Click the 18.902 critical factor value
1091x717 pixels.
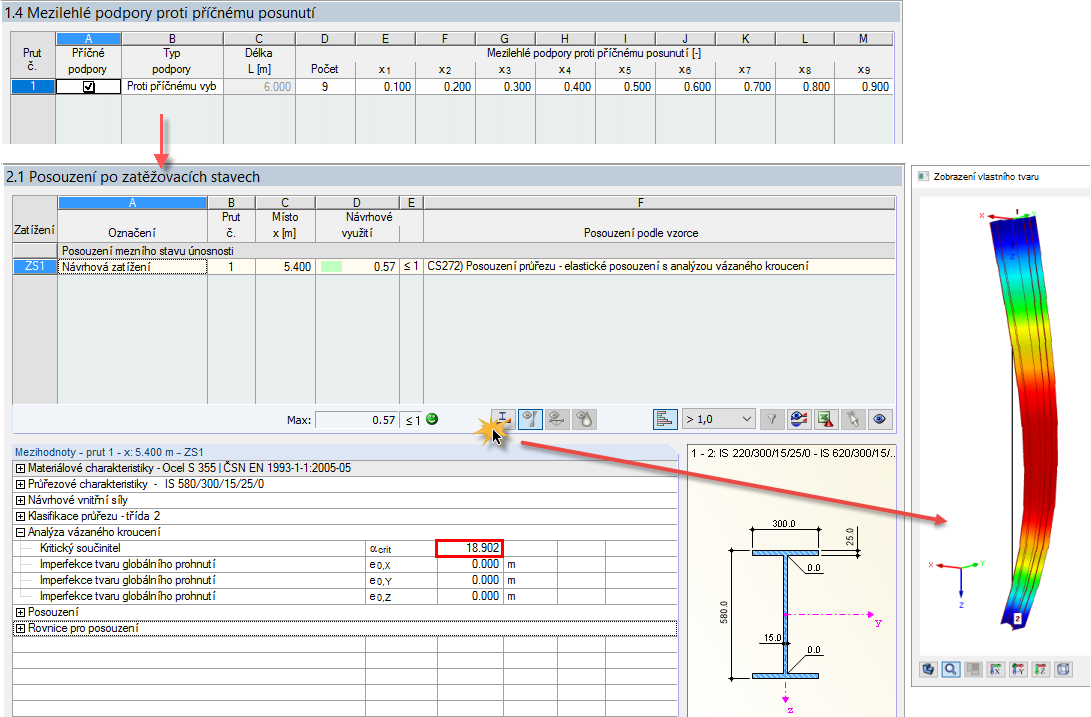469,549
